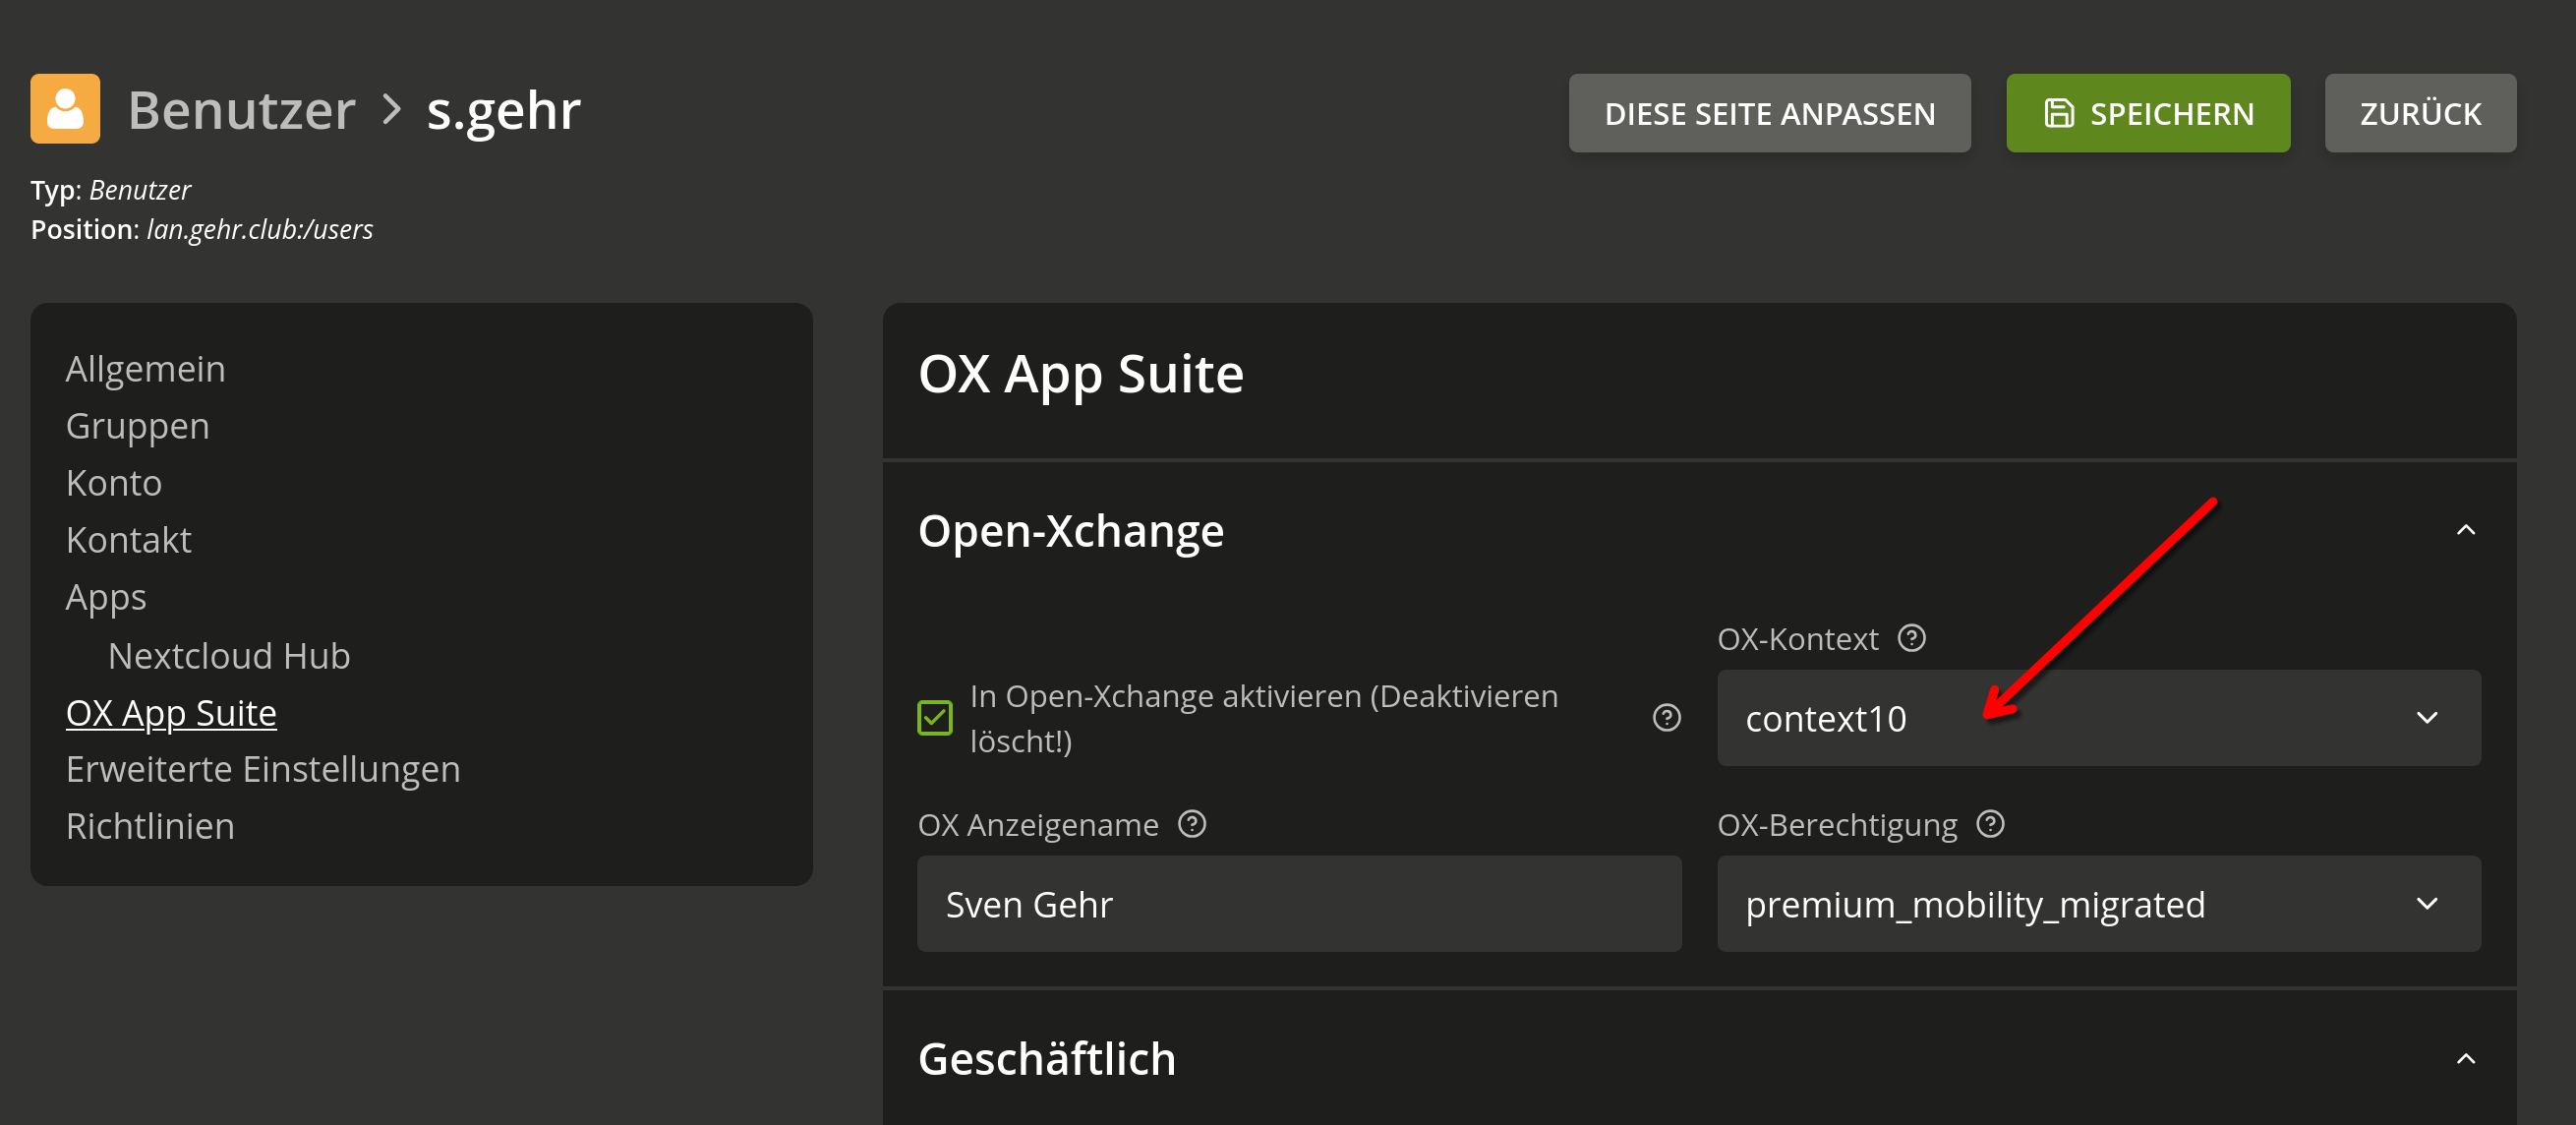Screen dimensions: 2576x1125
Task: Open help icon next to OX-Kontext
Action: click(x=1911, y=638)
